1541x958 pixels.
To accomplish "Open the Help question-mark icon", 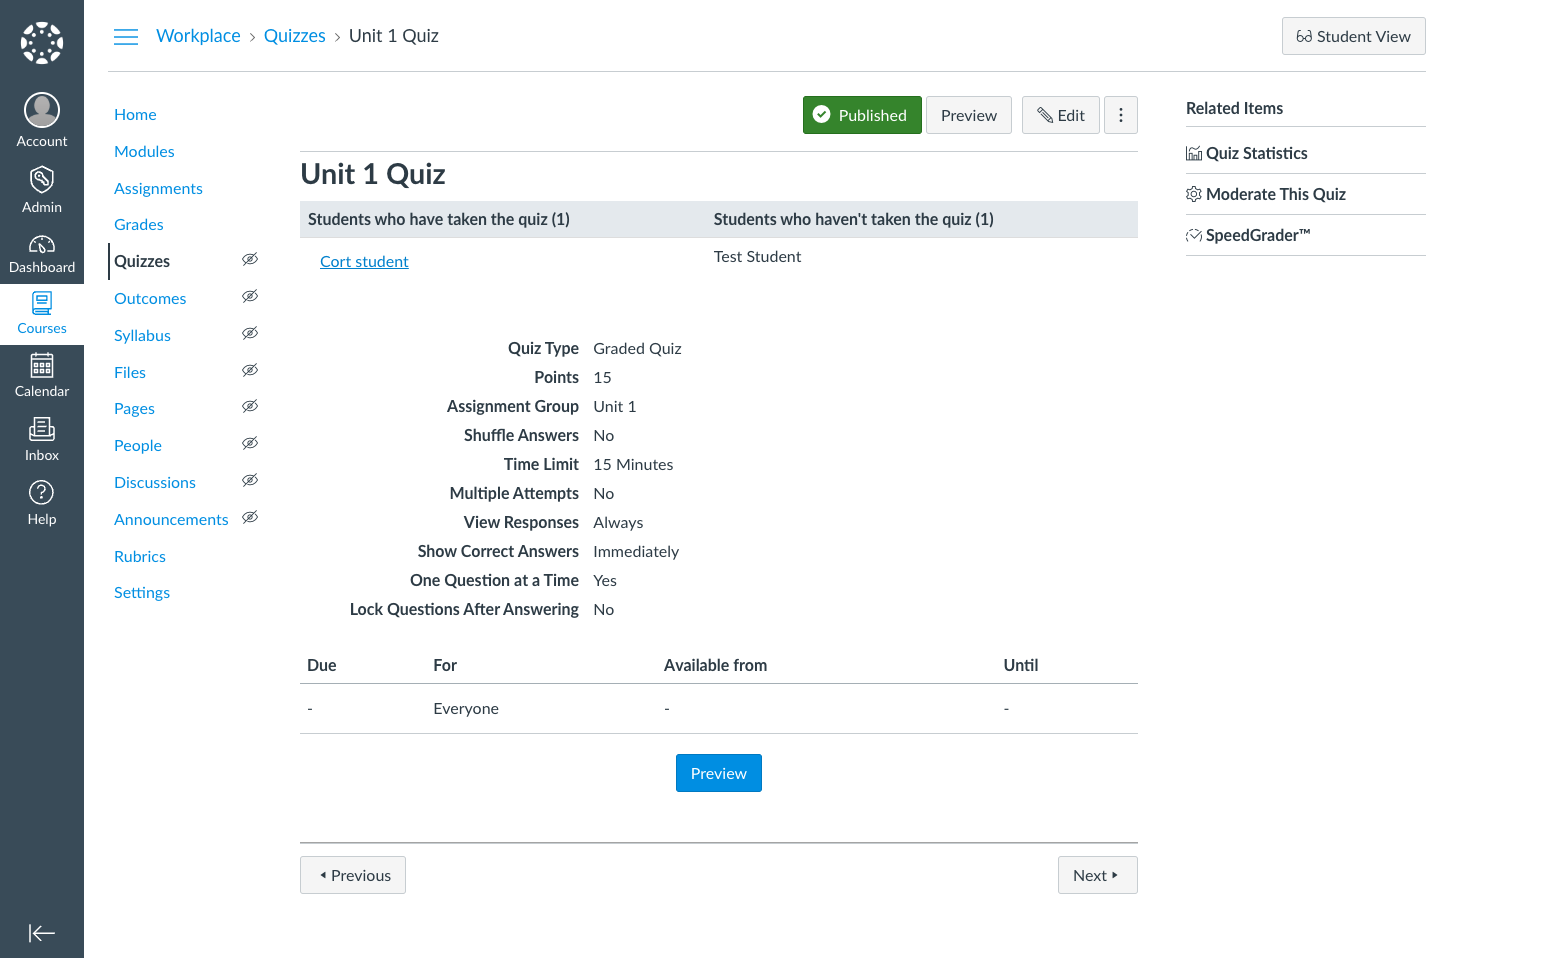I will pyautogui.click(x=42, y=492).
